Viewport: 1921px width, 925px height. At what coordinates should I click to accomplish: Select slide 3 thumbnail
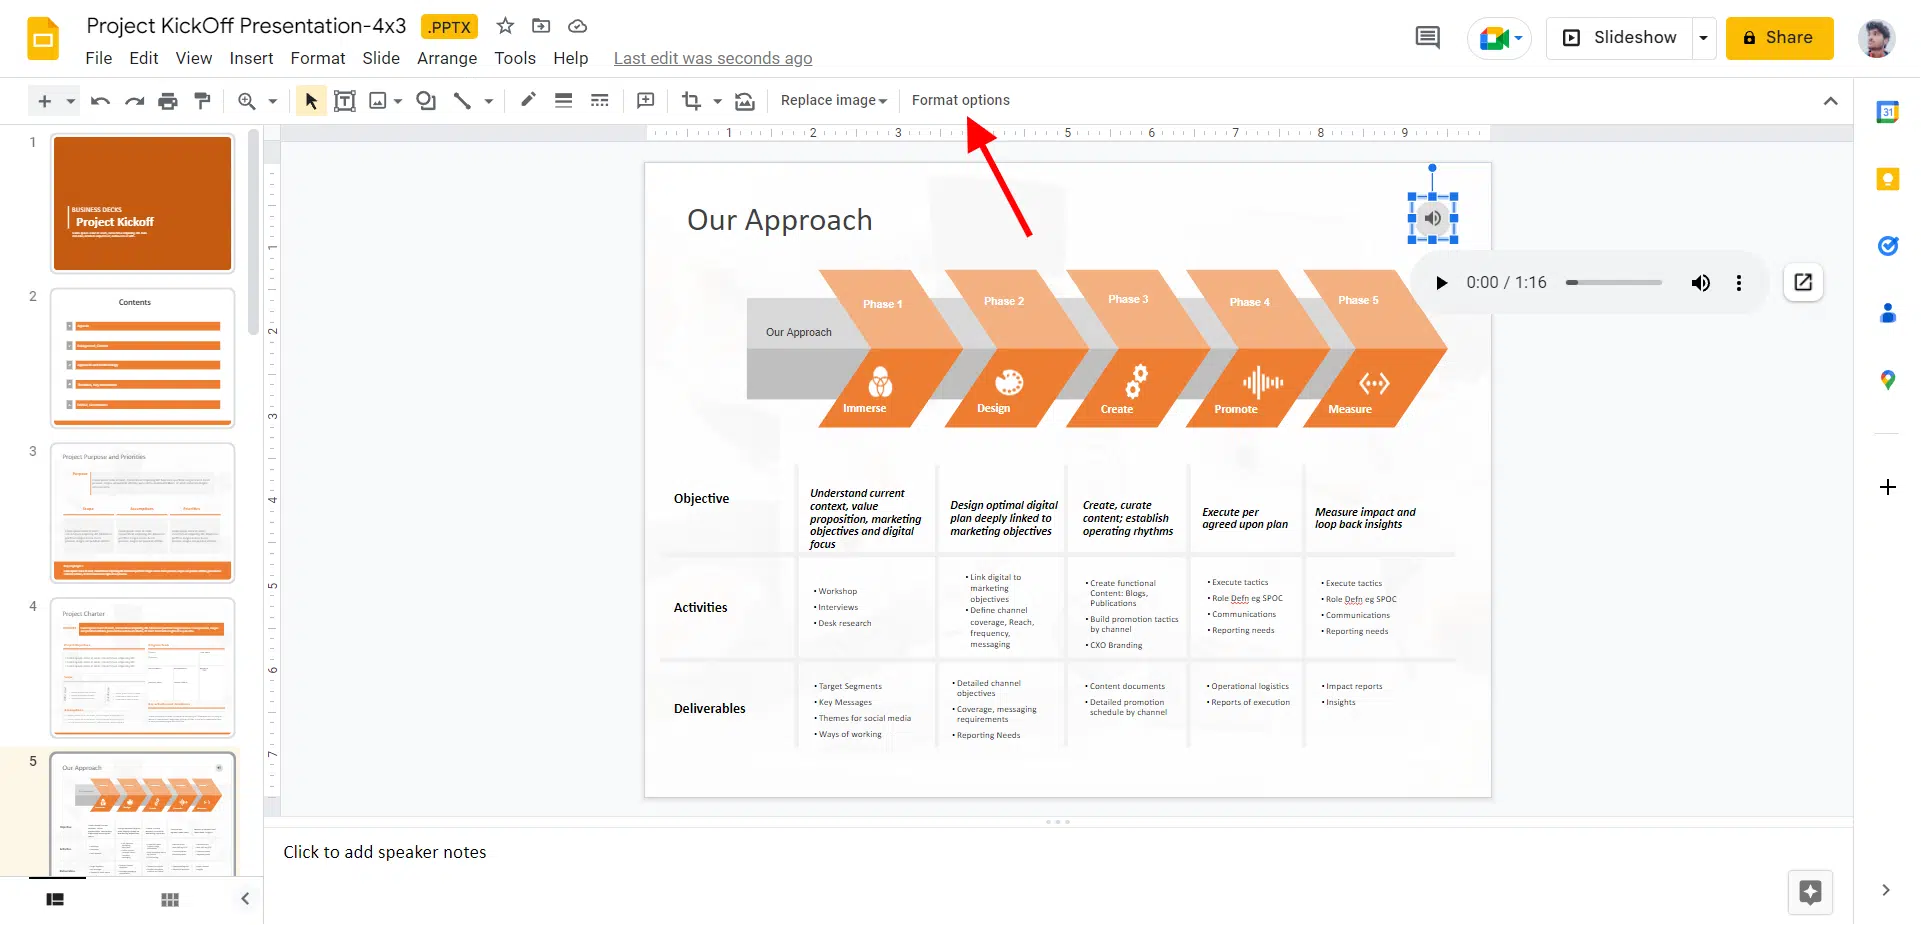click(143, 512)
